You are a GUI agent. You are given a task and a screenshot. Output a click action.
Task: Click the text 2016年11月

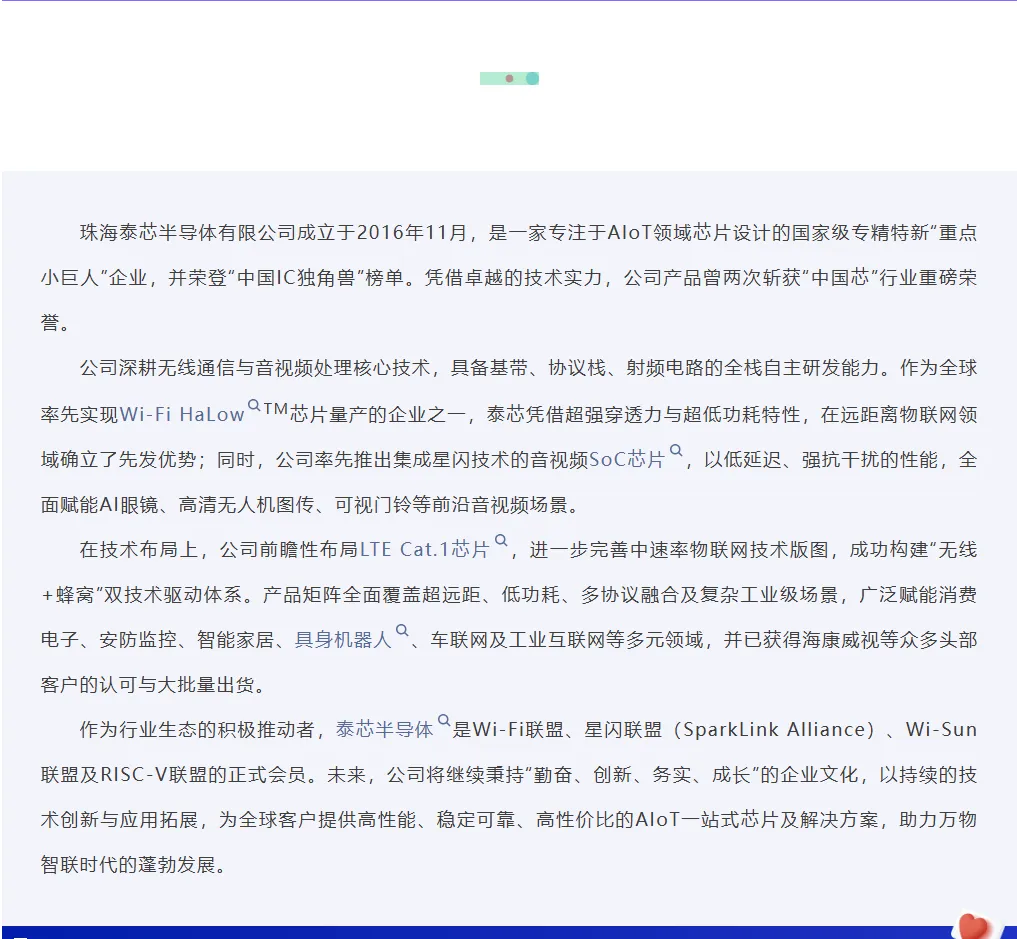point(412,233)
